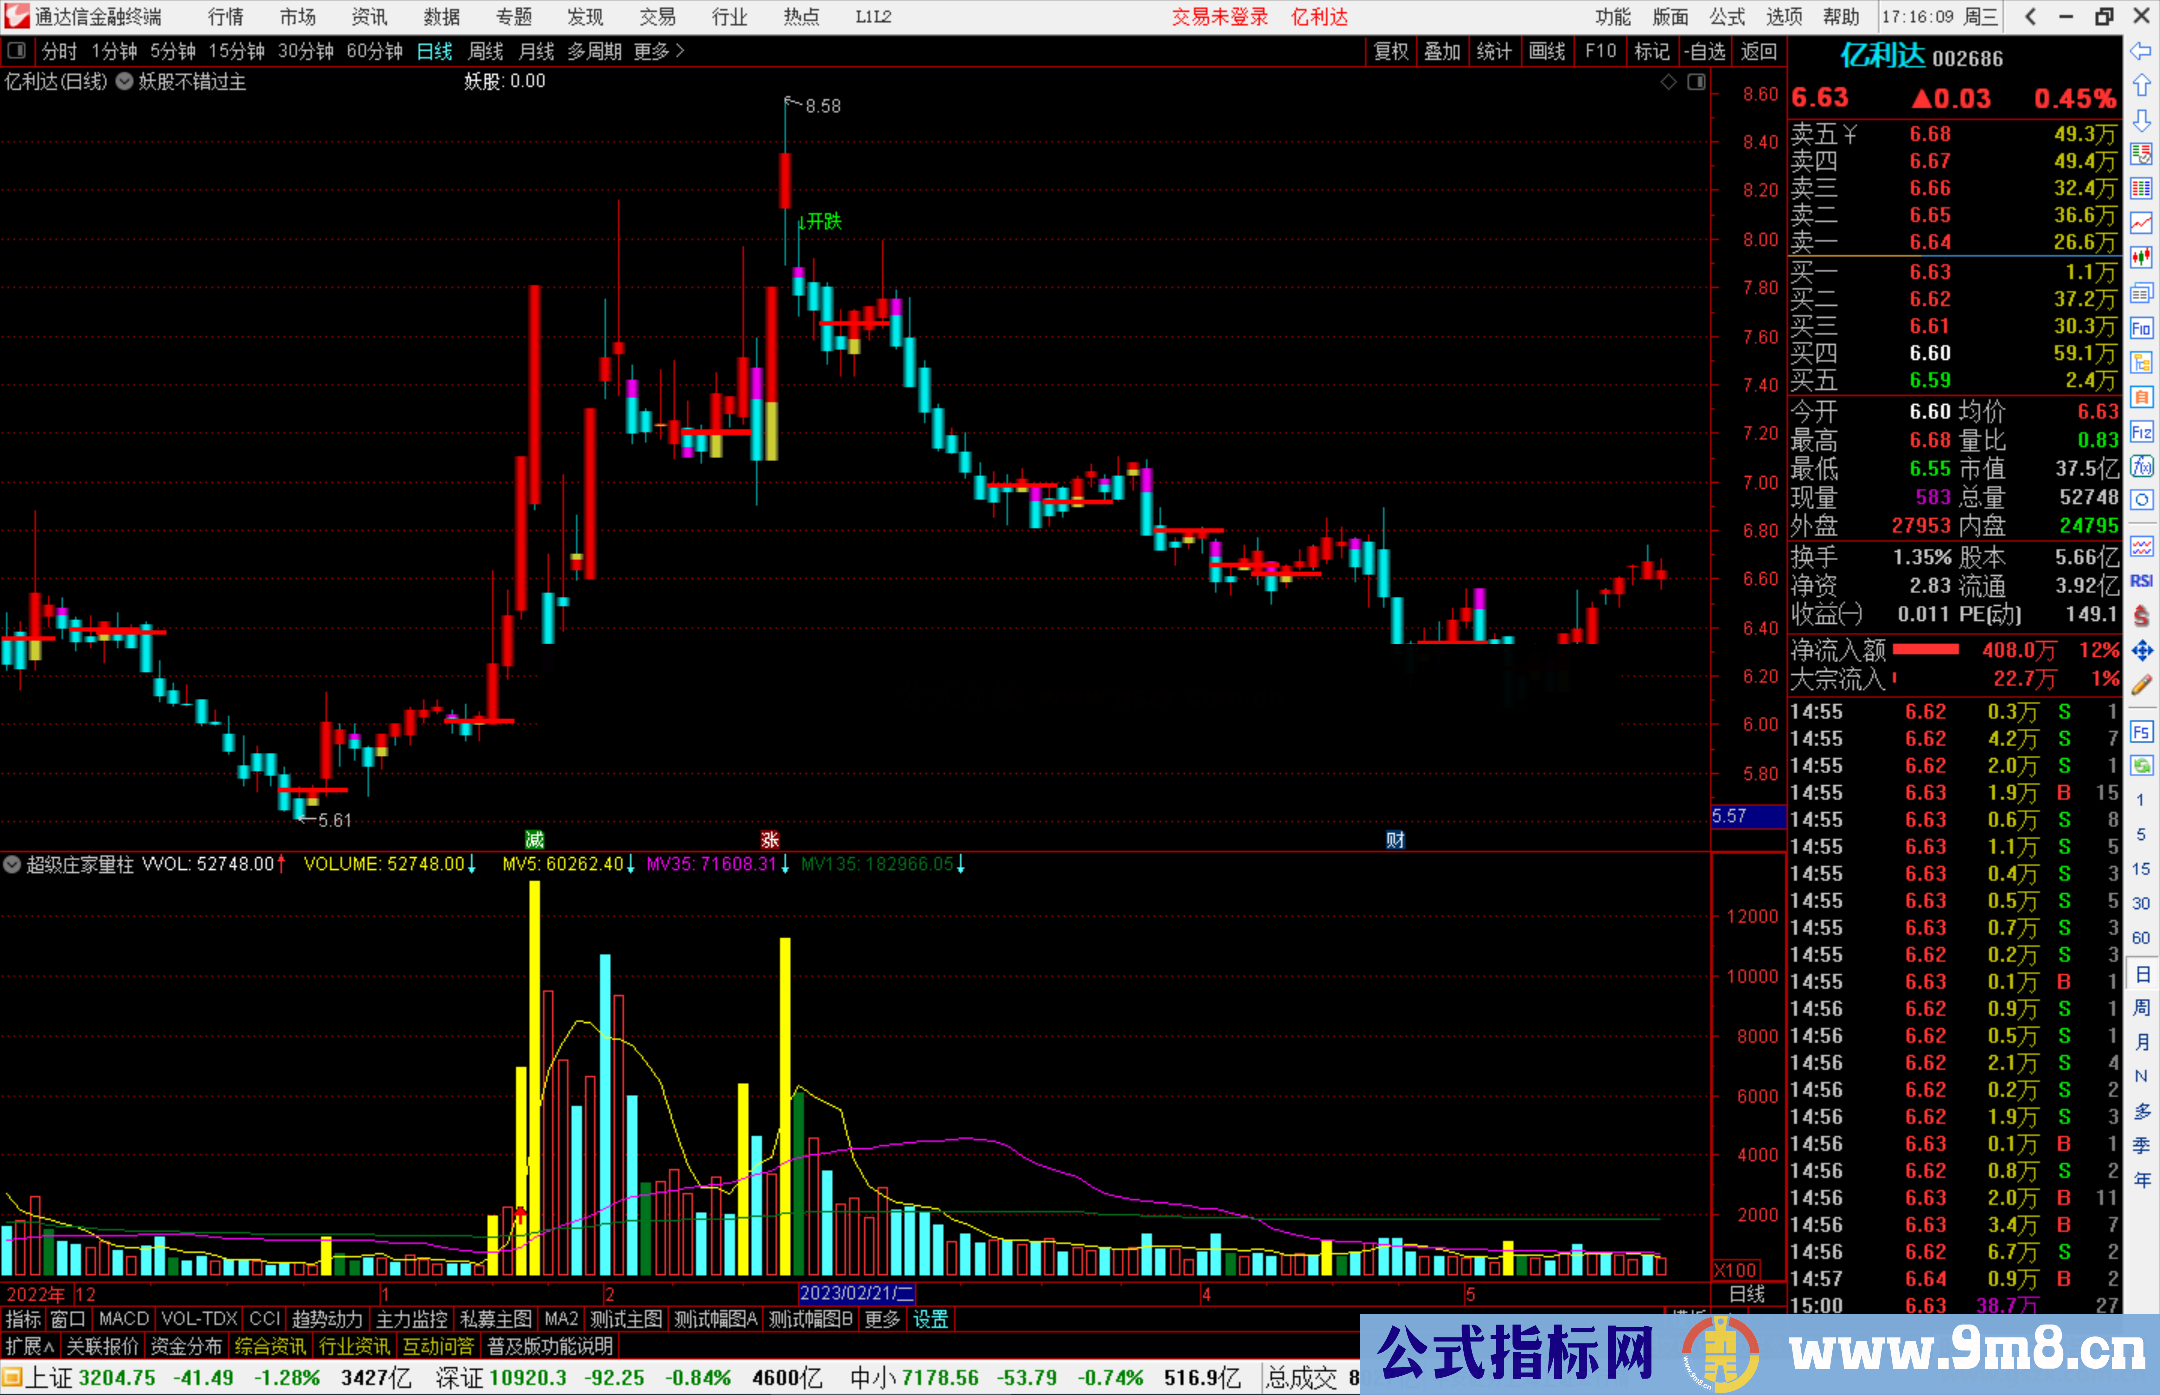Switch to the MACD indicator tab

123,1319
